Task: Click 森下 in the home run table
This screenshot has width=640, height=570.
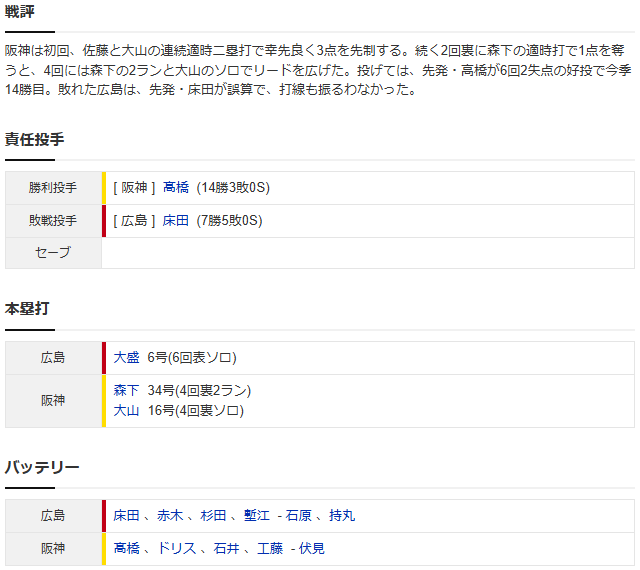Action: coord(126,390)
